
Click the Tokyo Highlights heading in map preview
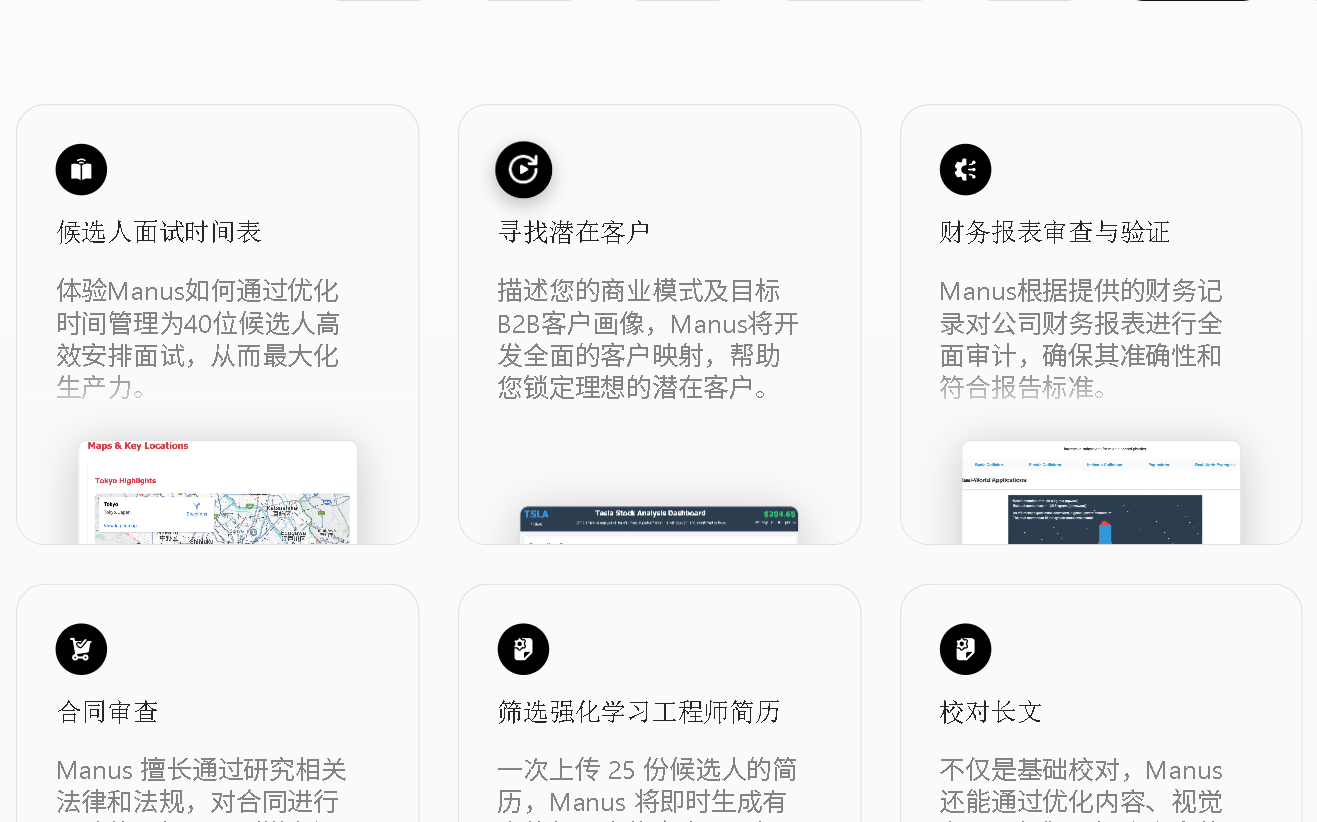[126, 481]
